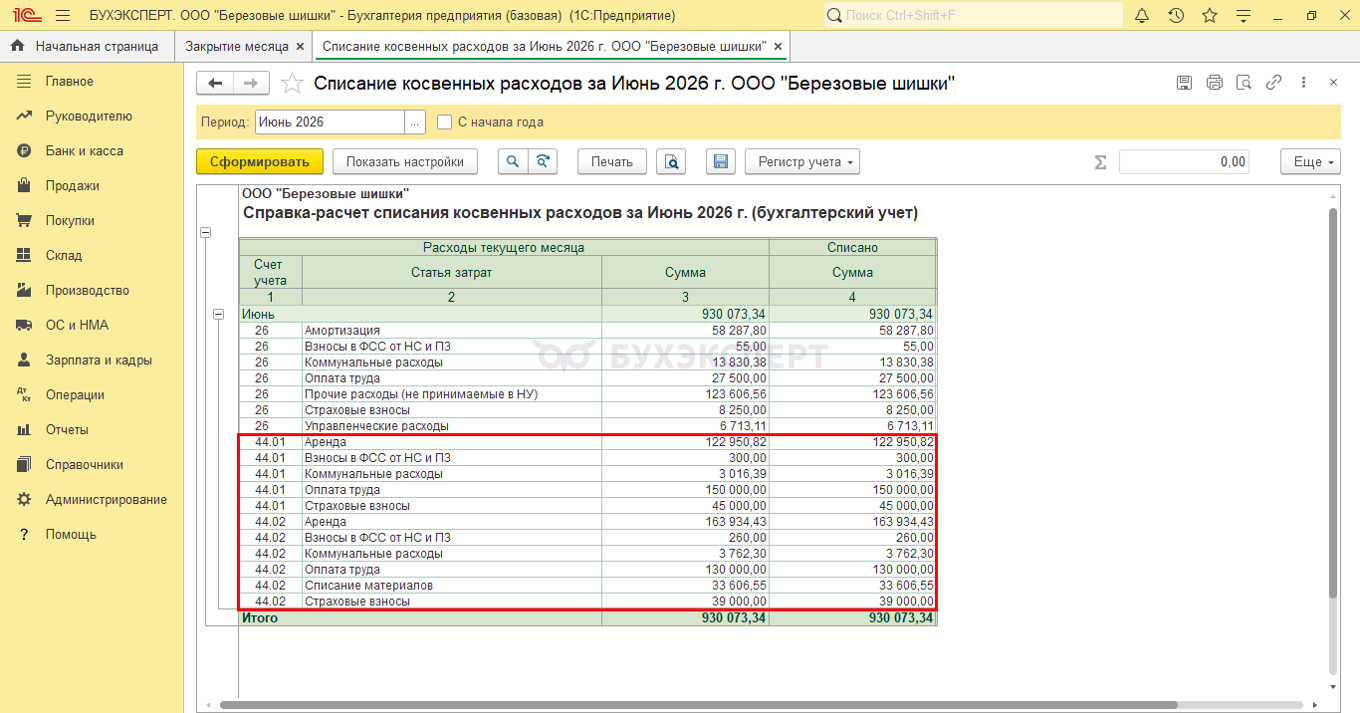Open the period selector ellipsis button
The width and height of the screenshot is (1360, 713).
[416, 122]
